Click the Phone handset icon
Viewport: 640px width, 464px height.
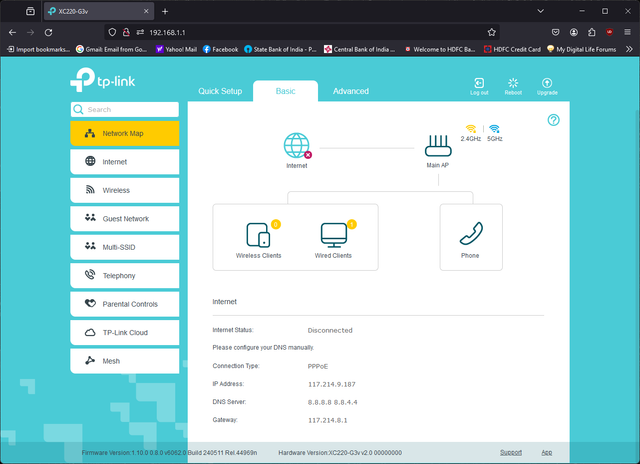coord(470,234)
